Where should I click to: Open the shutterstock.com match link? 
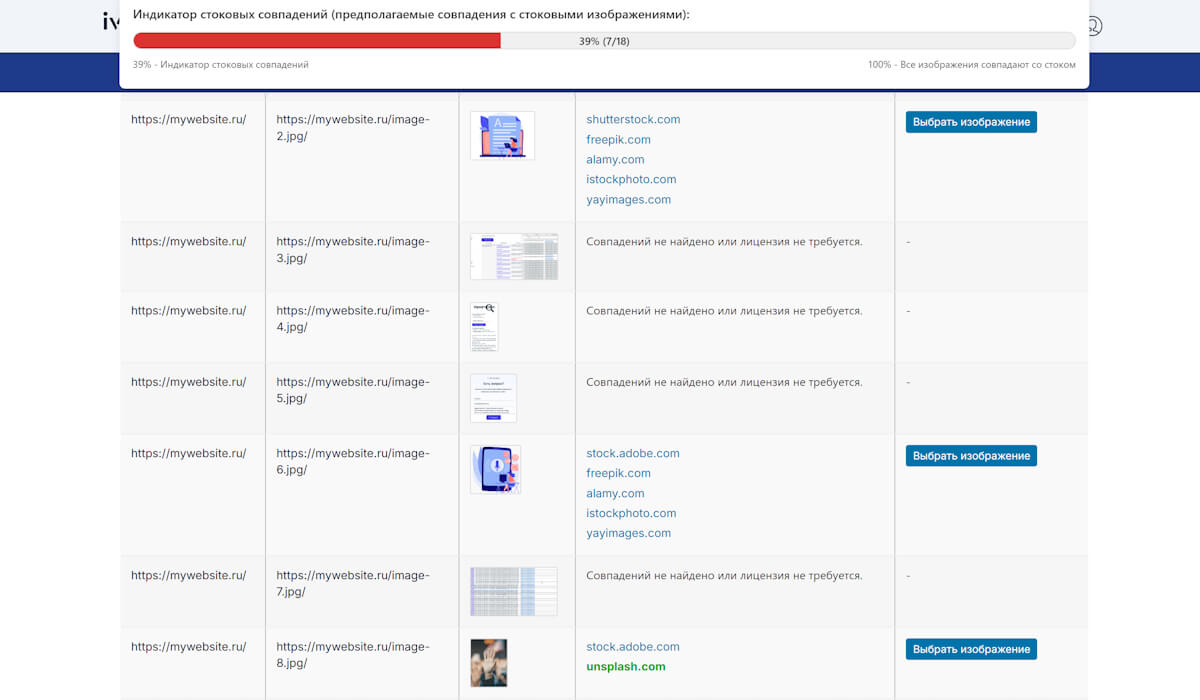633,119
